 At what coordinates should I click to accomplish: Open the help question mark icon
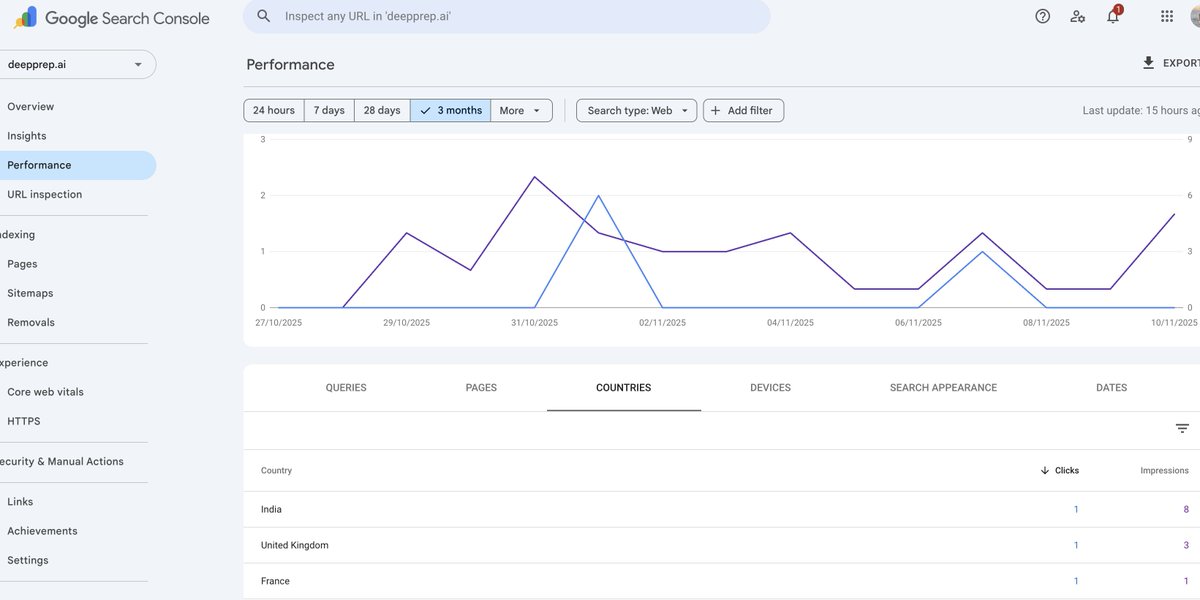tap(1043, 16)
